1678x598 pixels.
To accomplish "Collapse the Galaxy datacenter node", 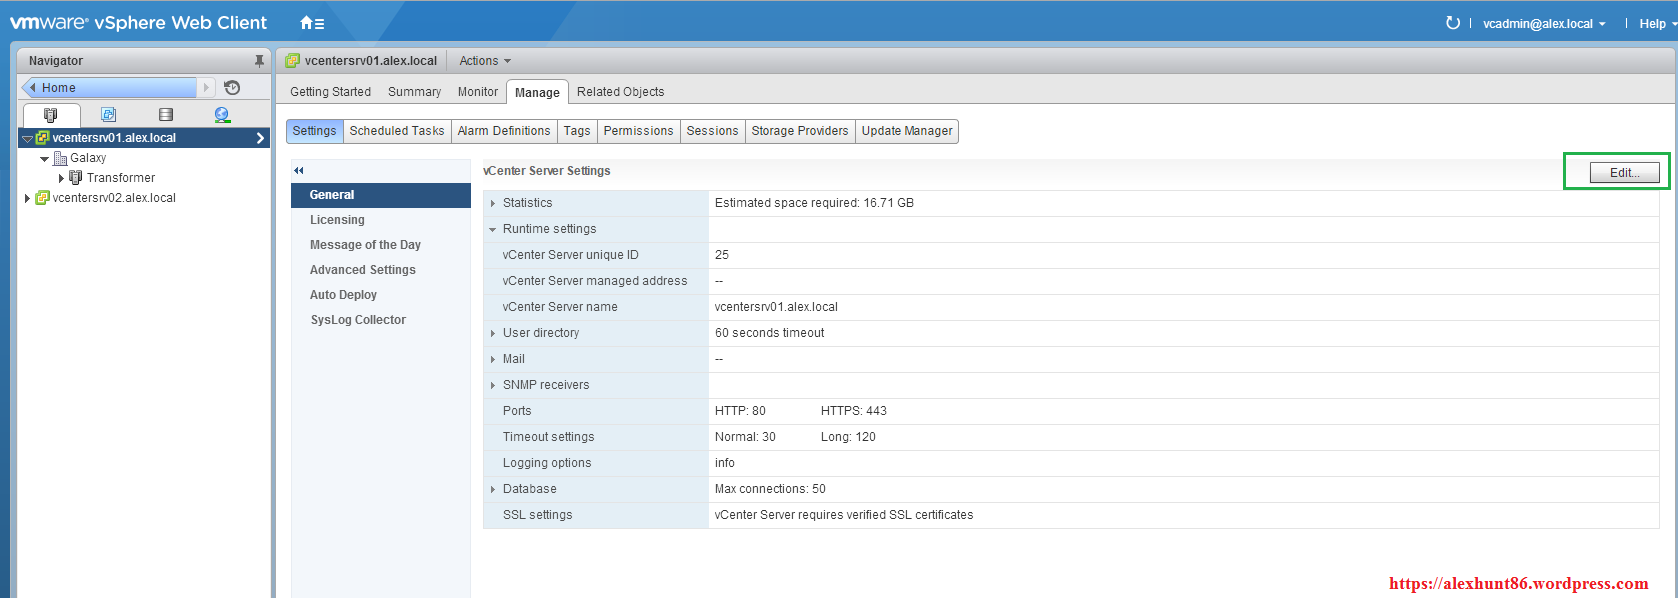I will [x=44, y=159].
